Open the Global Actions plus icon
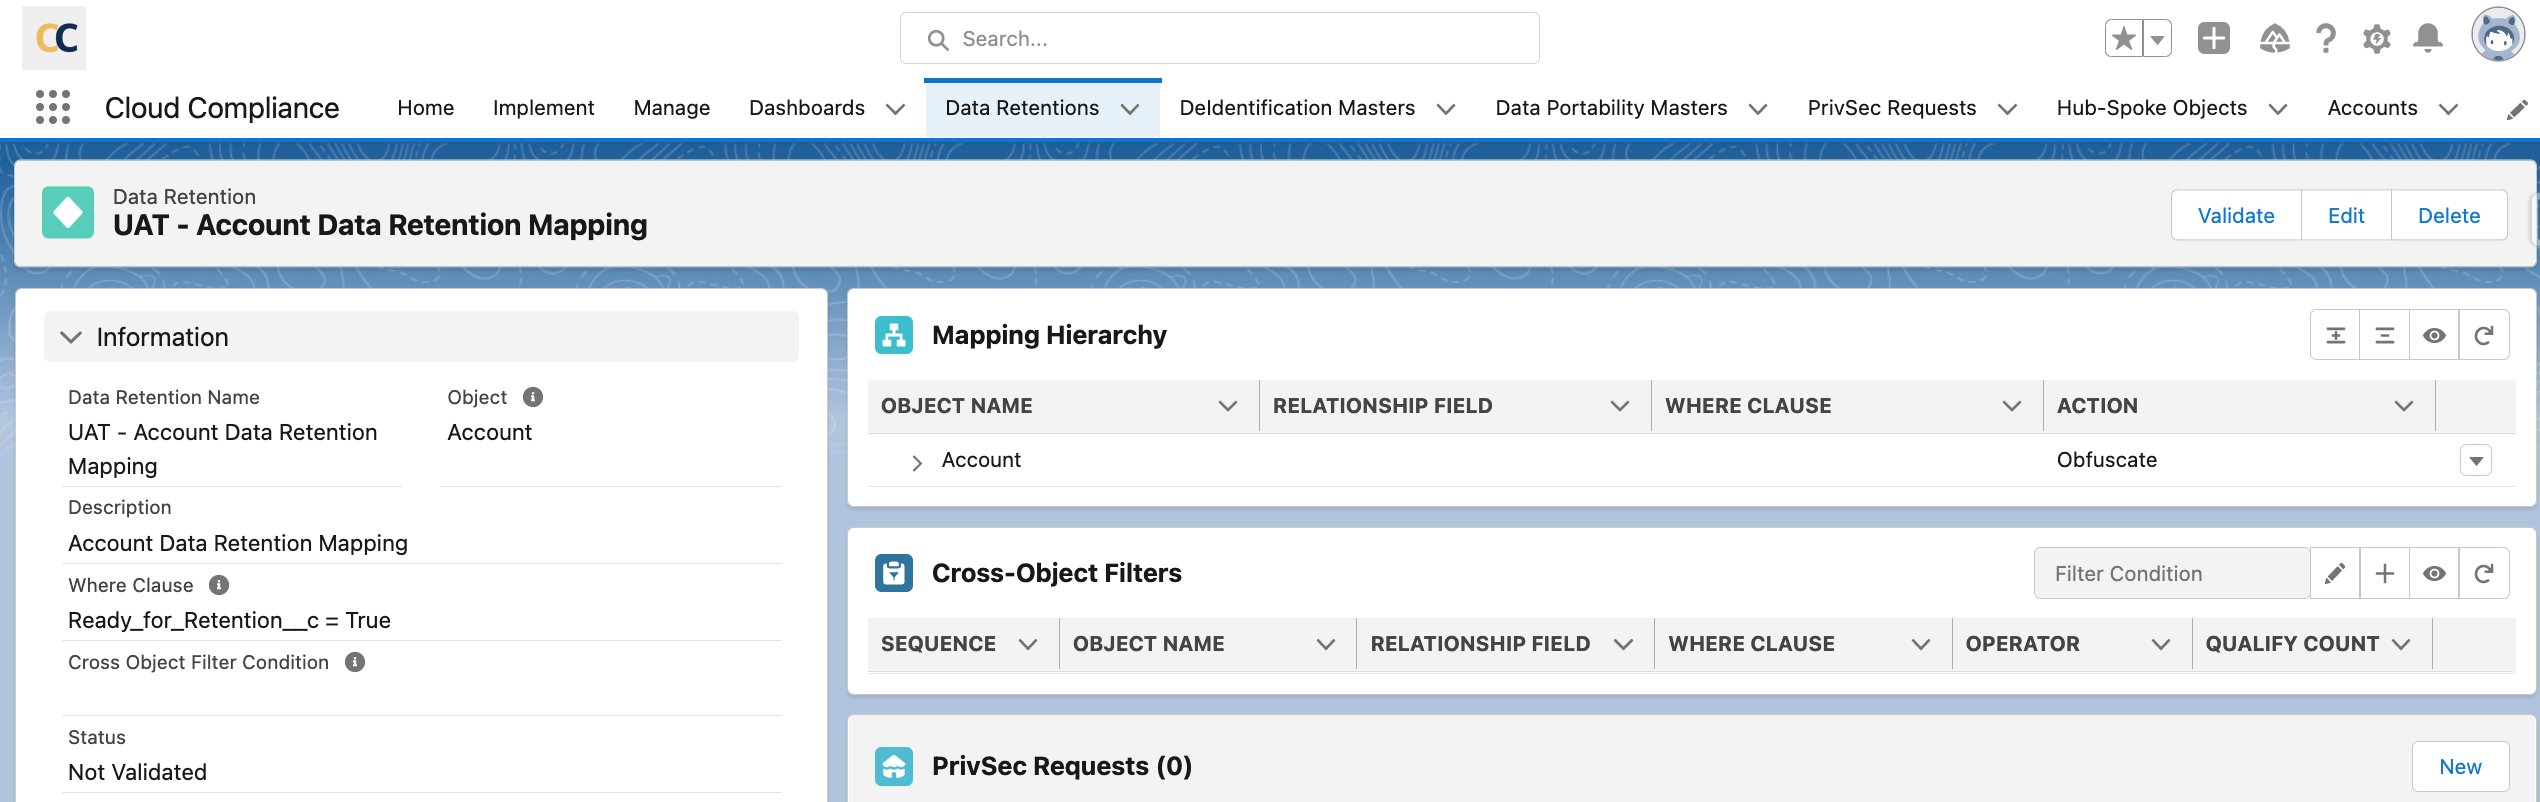Screen dimensions: 2540x802 click(x=2213, y=39)
